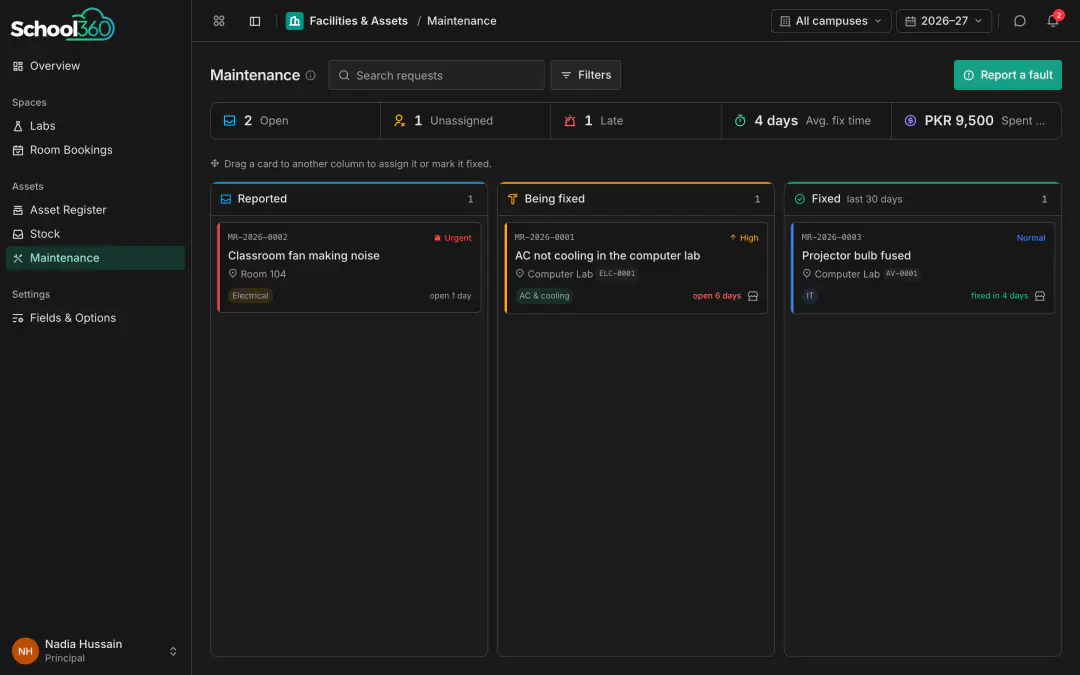Click the drag hint move icon
1080x675 pixels.
coord(215,163)
